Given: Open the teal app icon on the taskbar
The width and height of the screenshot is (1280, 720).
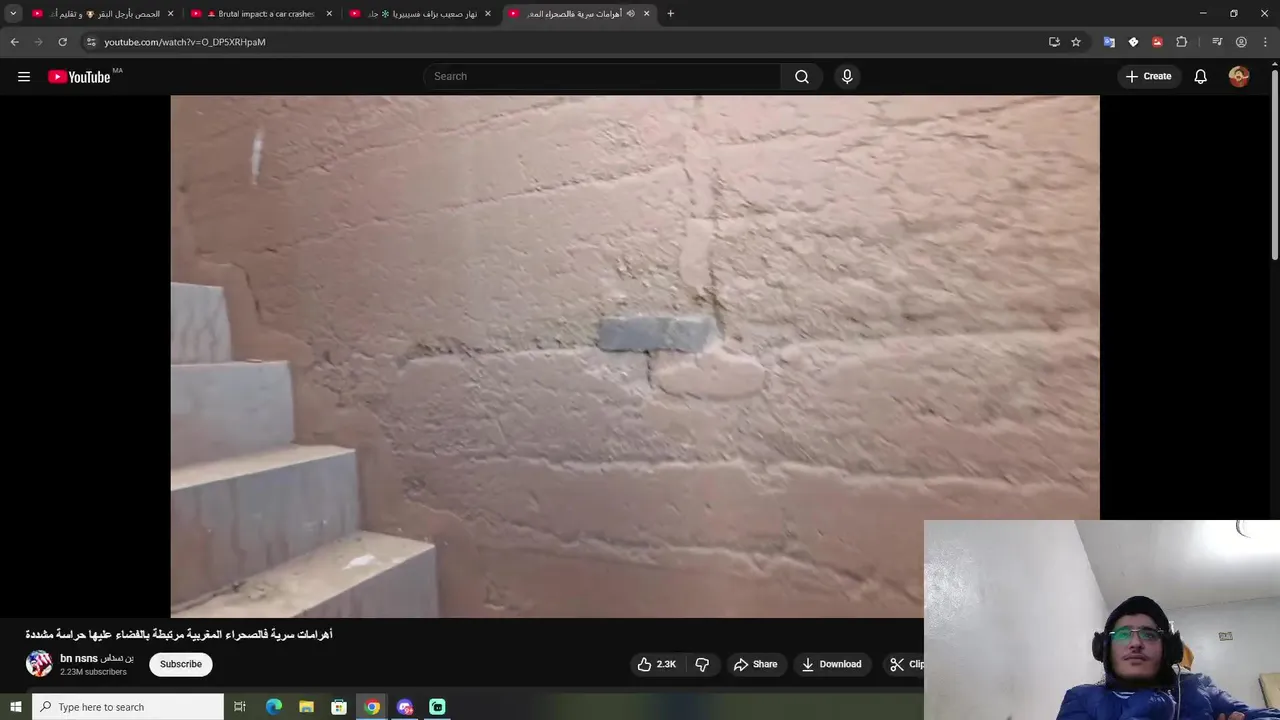Looking at the screenshot, I should [x=437, y=707].
